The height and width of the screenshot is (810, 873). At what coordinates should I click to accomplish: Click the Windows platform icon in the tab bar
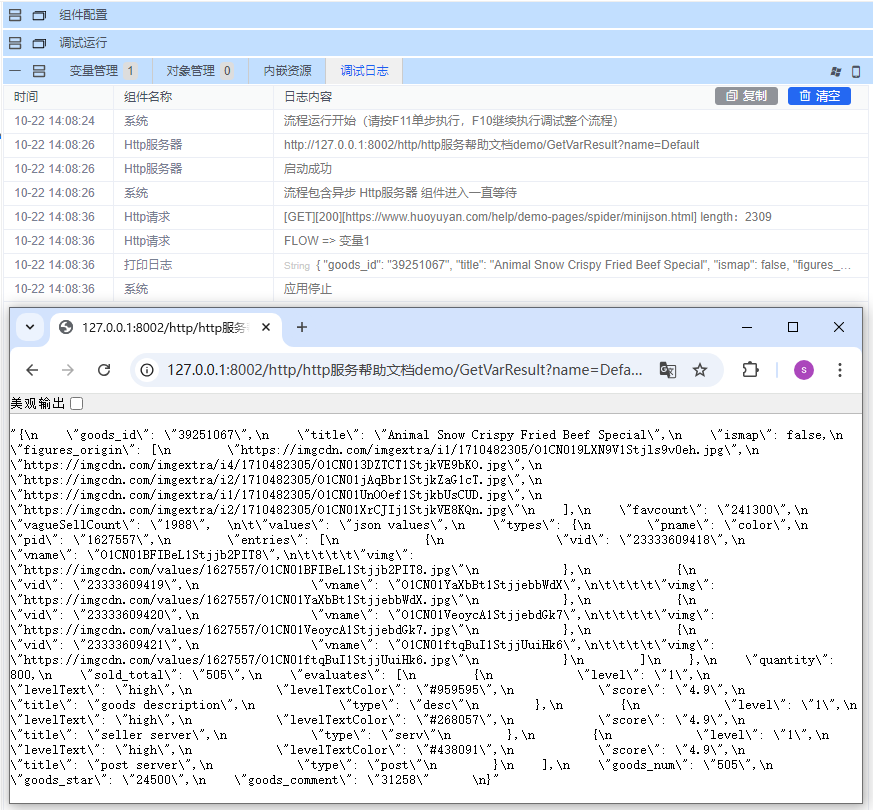(x=836, y=71)
